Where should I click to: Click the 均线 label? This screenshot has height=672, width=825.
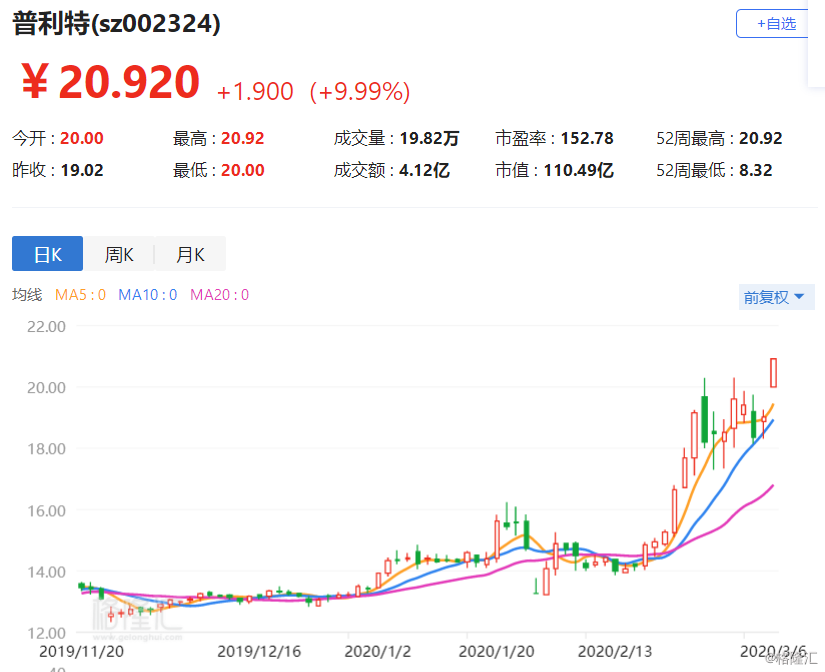tap(27, 295)
